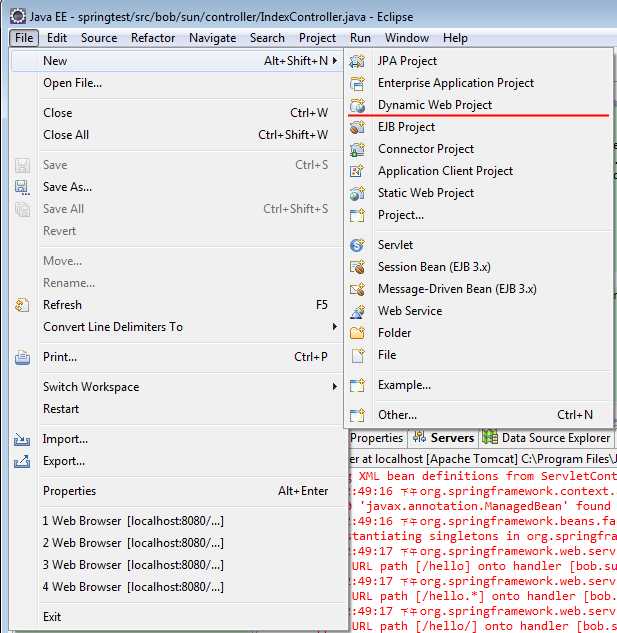617x633 pixels.
Task: Click the Project... wizard icon
Action: [x=357, y=215]
